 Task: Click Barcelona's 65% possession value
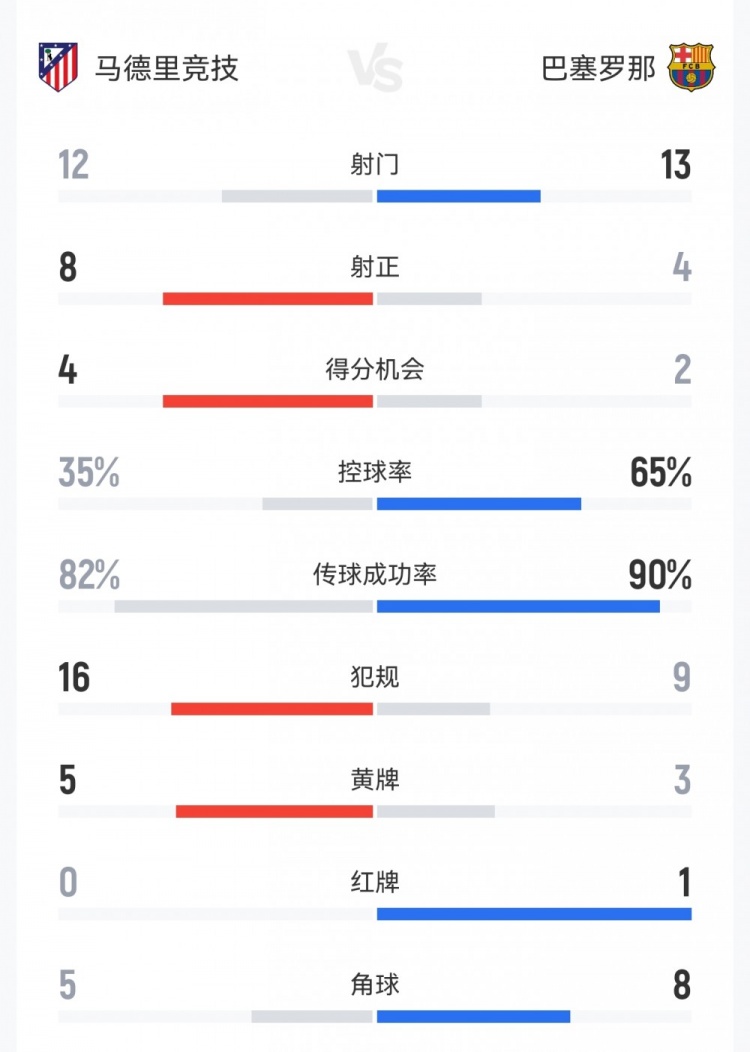click(x=661, y=473)
